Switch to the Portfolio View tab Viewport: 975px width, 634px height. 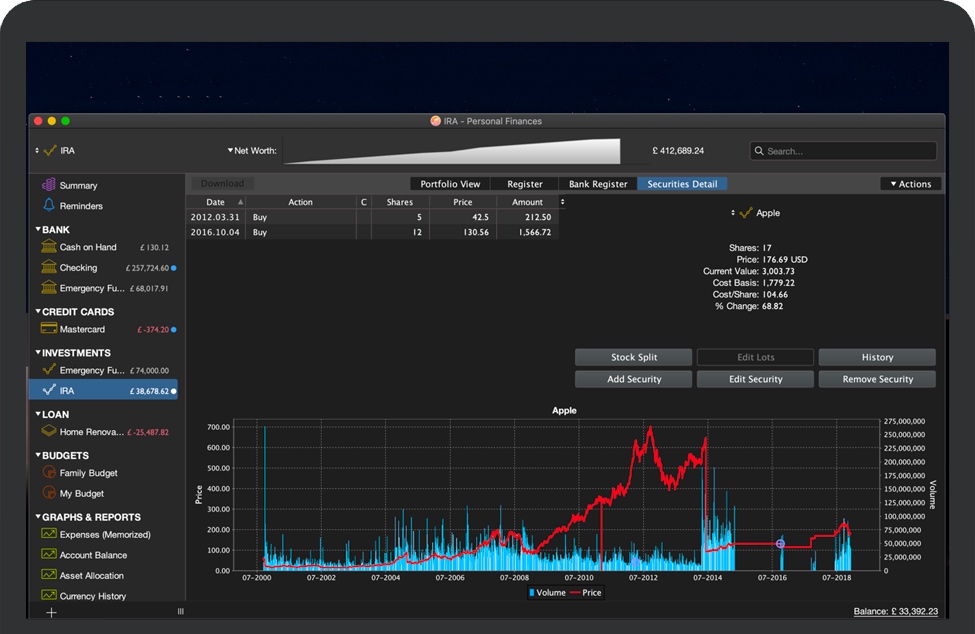(x=450, y=184)
